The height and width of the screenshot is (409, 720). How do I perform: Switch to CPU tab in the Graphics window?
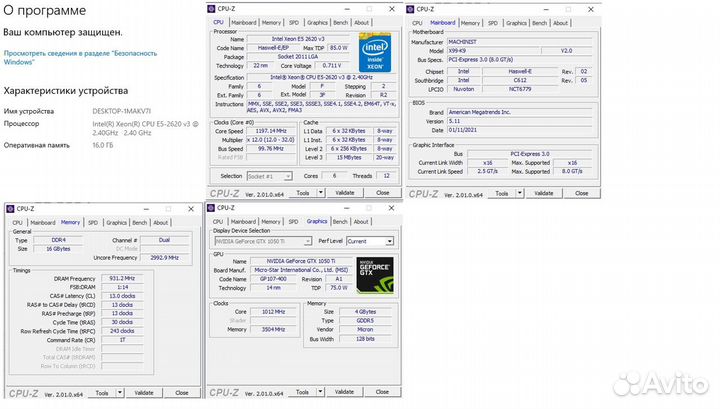pos(217,222)
